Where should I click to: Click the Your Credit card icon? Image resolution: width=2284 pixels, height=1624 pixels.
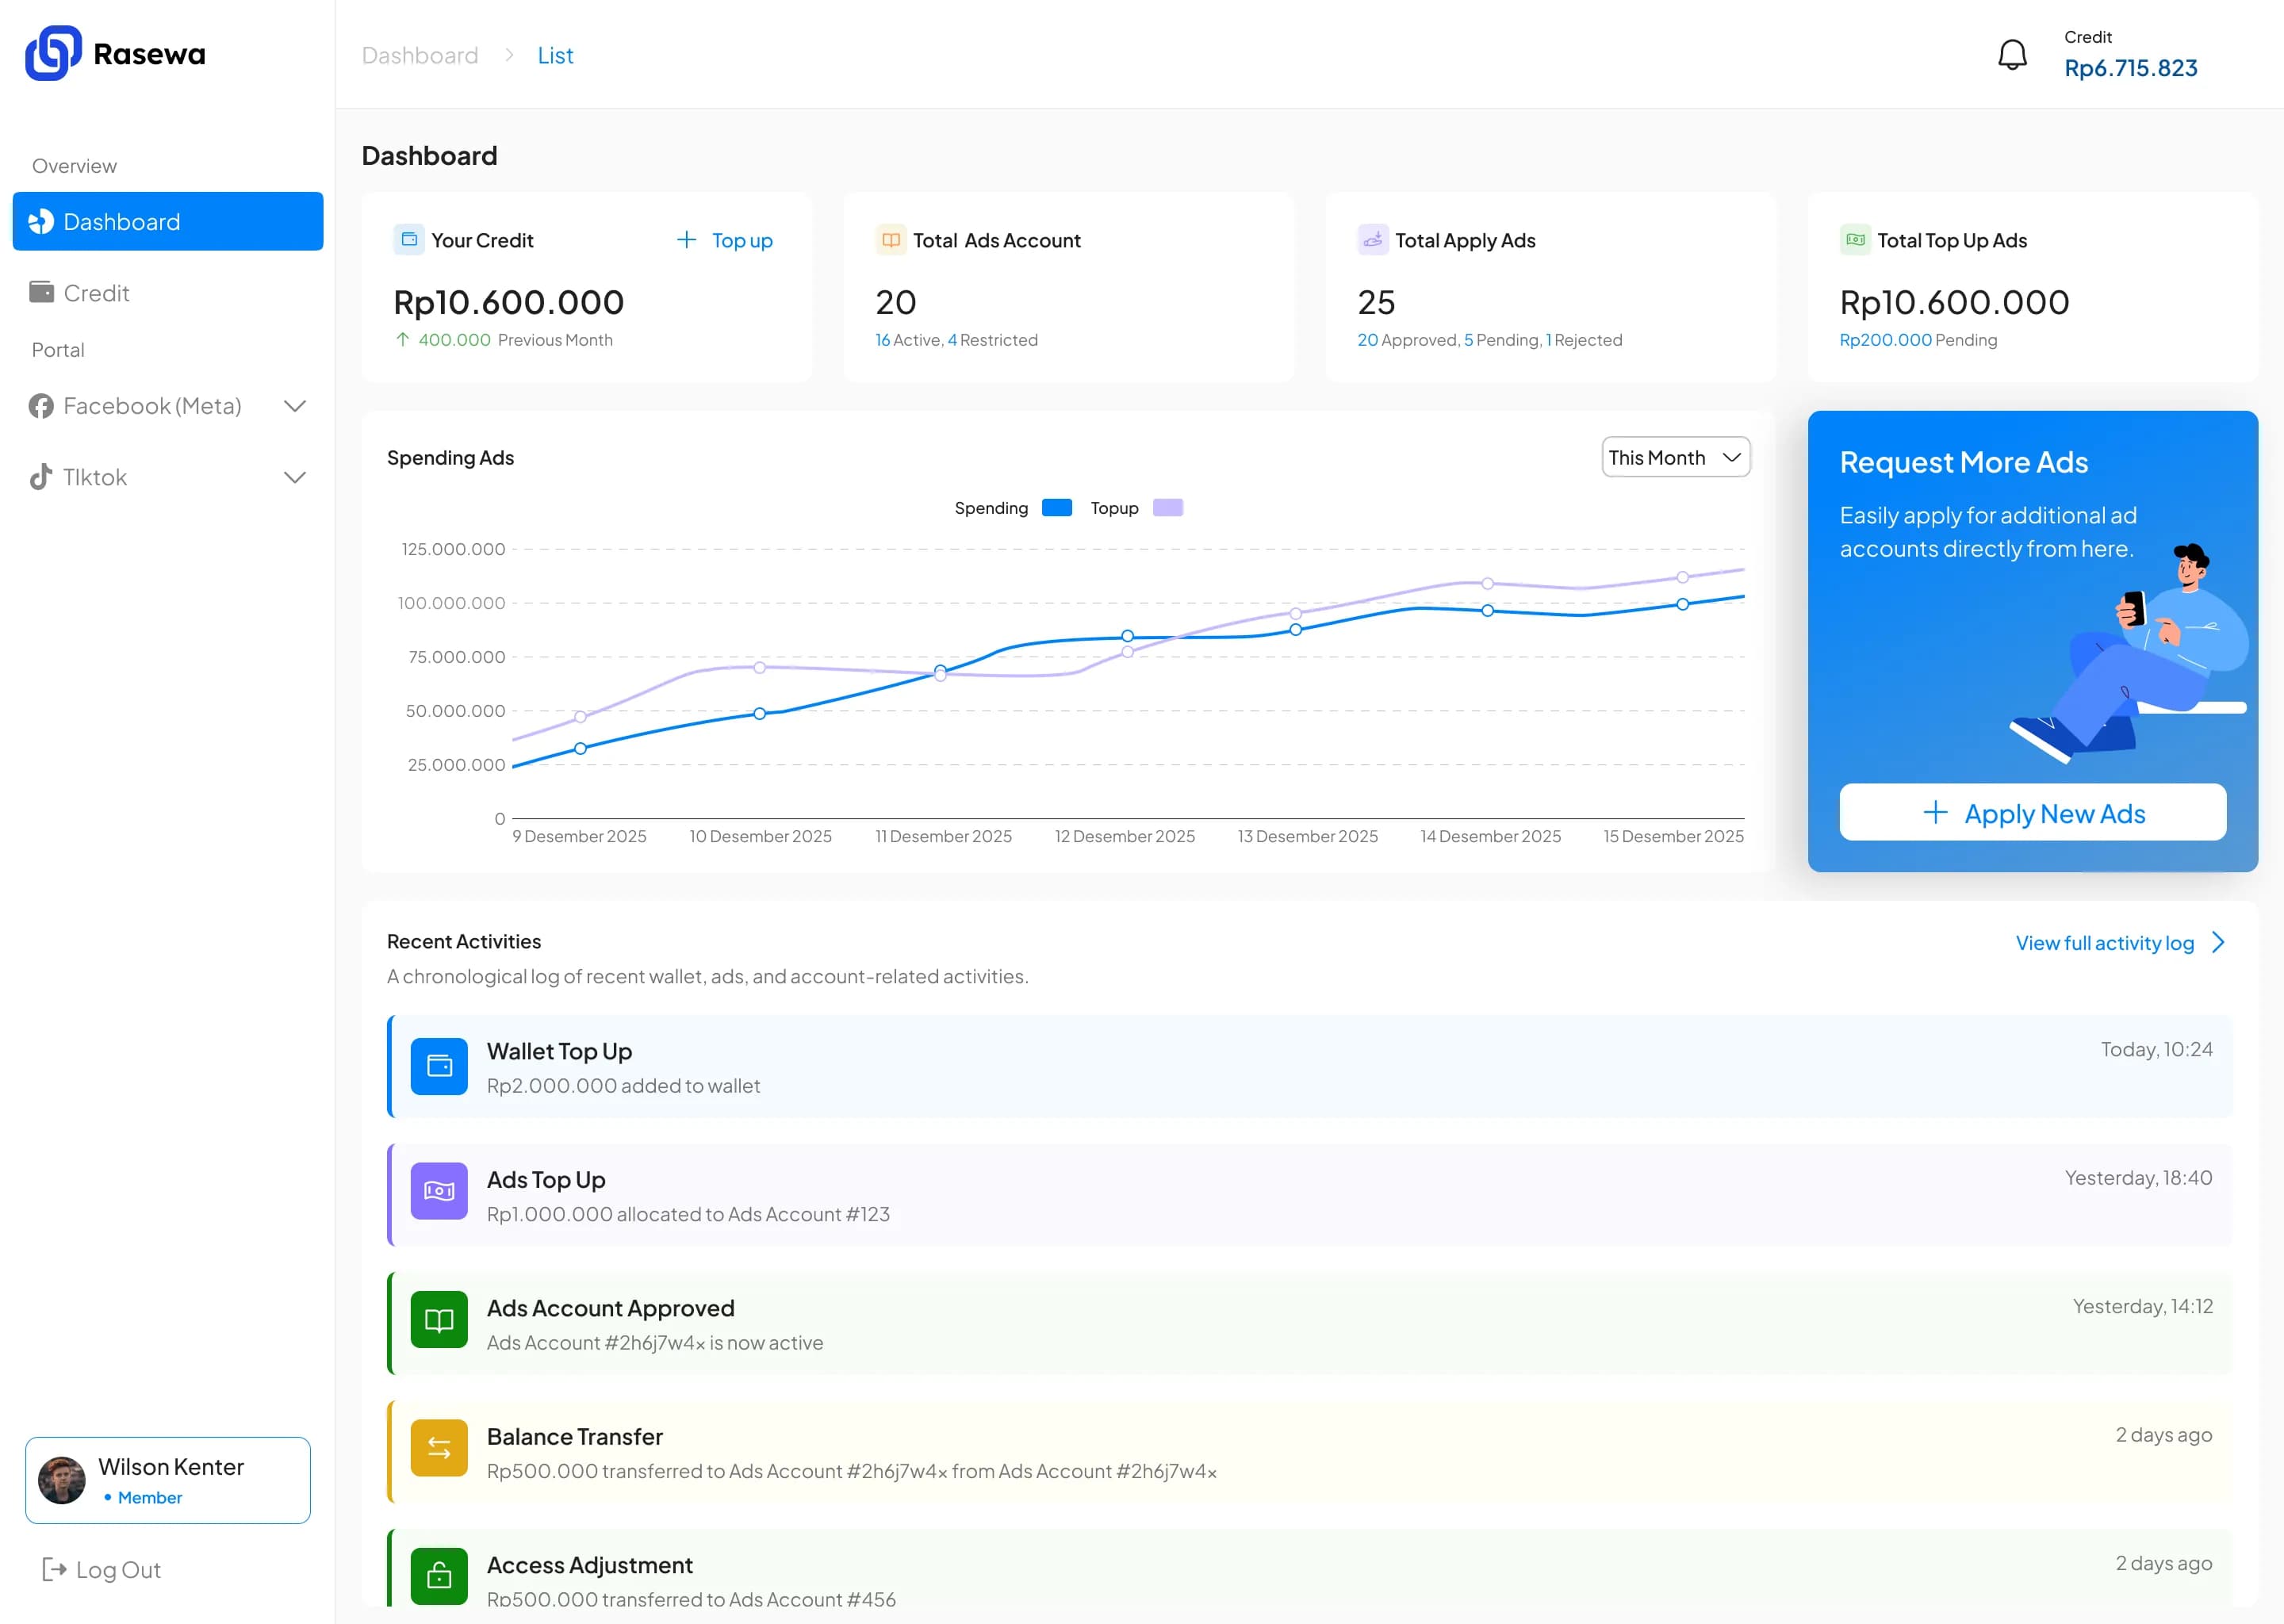click(x=409, y=239)
